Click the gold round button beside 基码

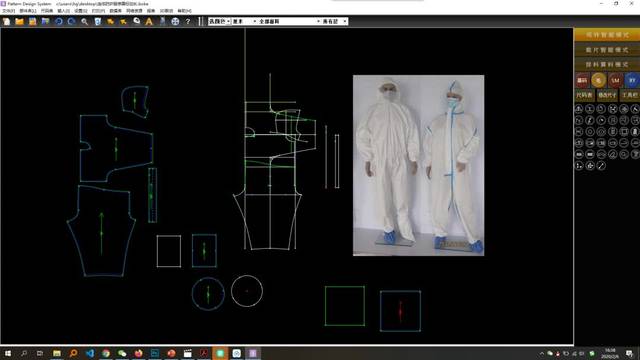(599, 80)
